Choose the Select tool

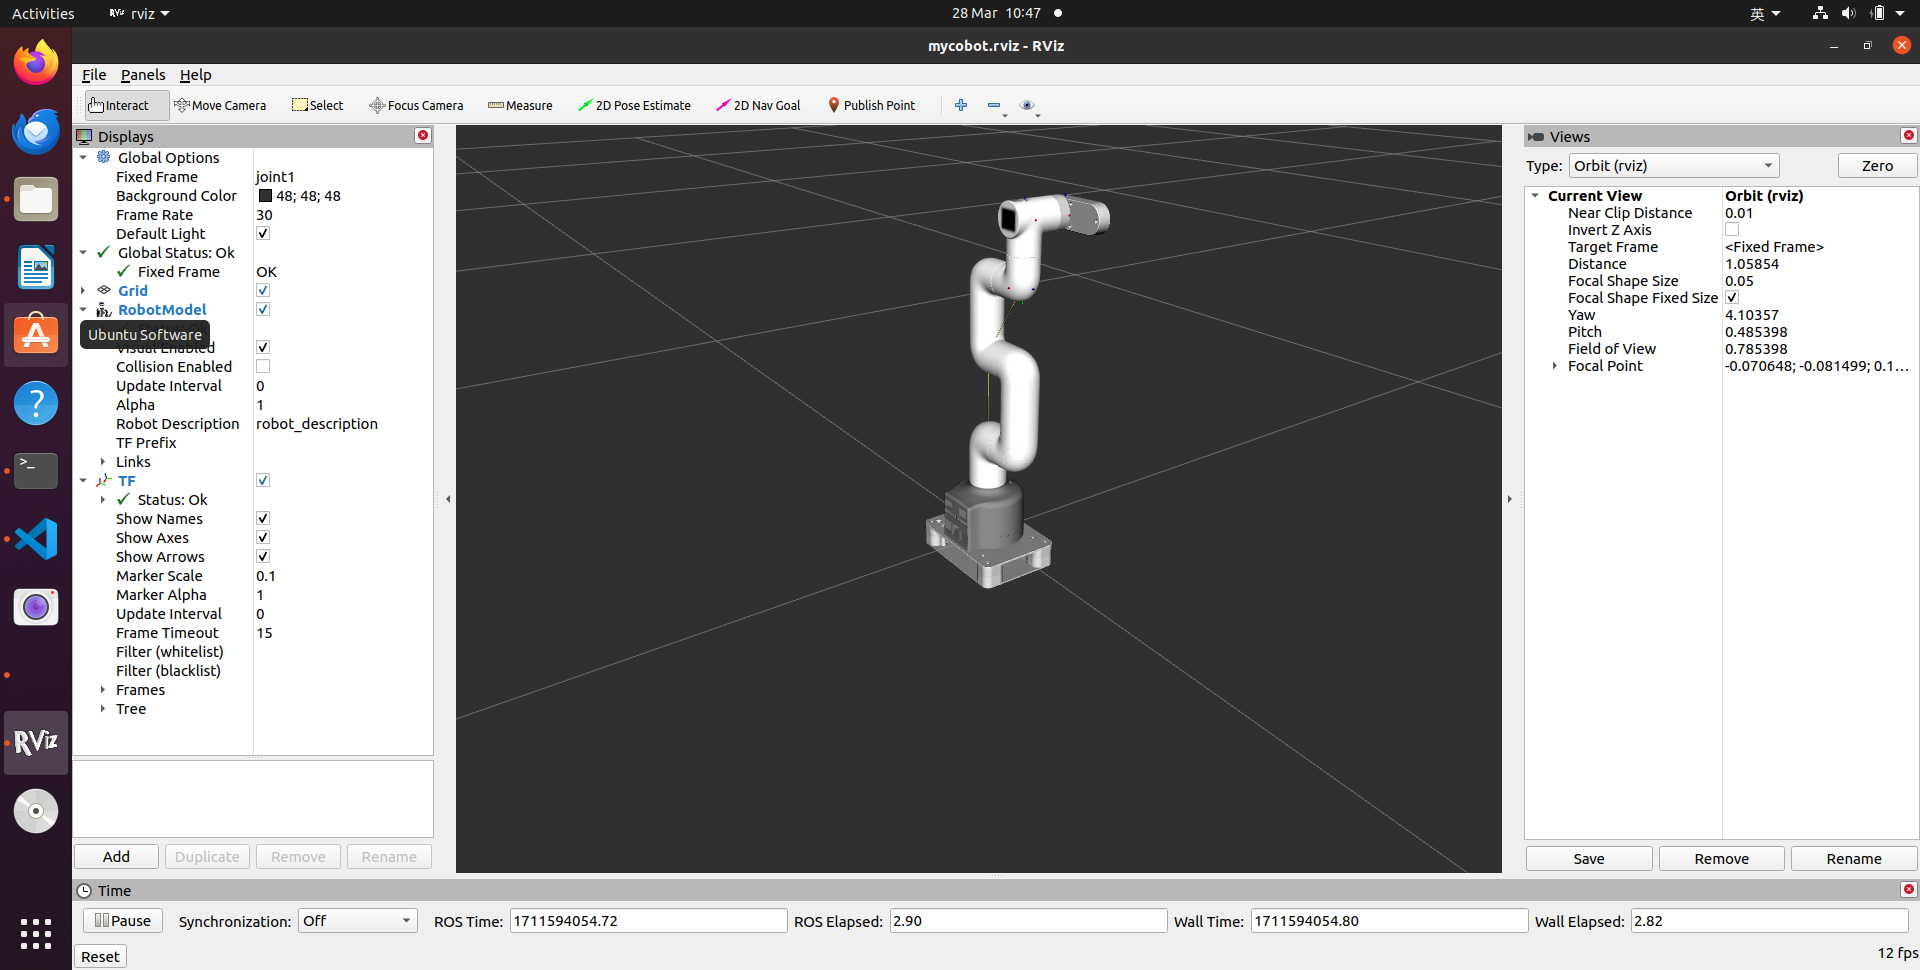tap(318, 105)
